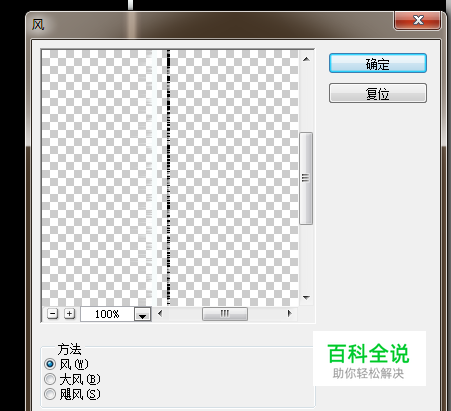
Task: Click the preview vertical scrollbar down arrow
Action: 306,297
